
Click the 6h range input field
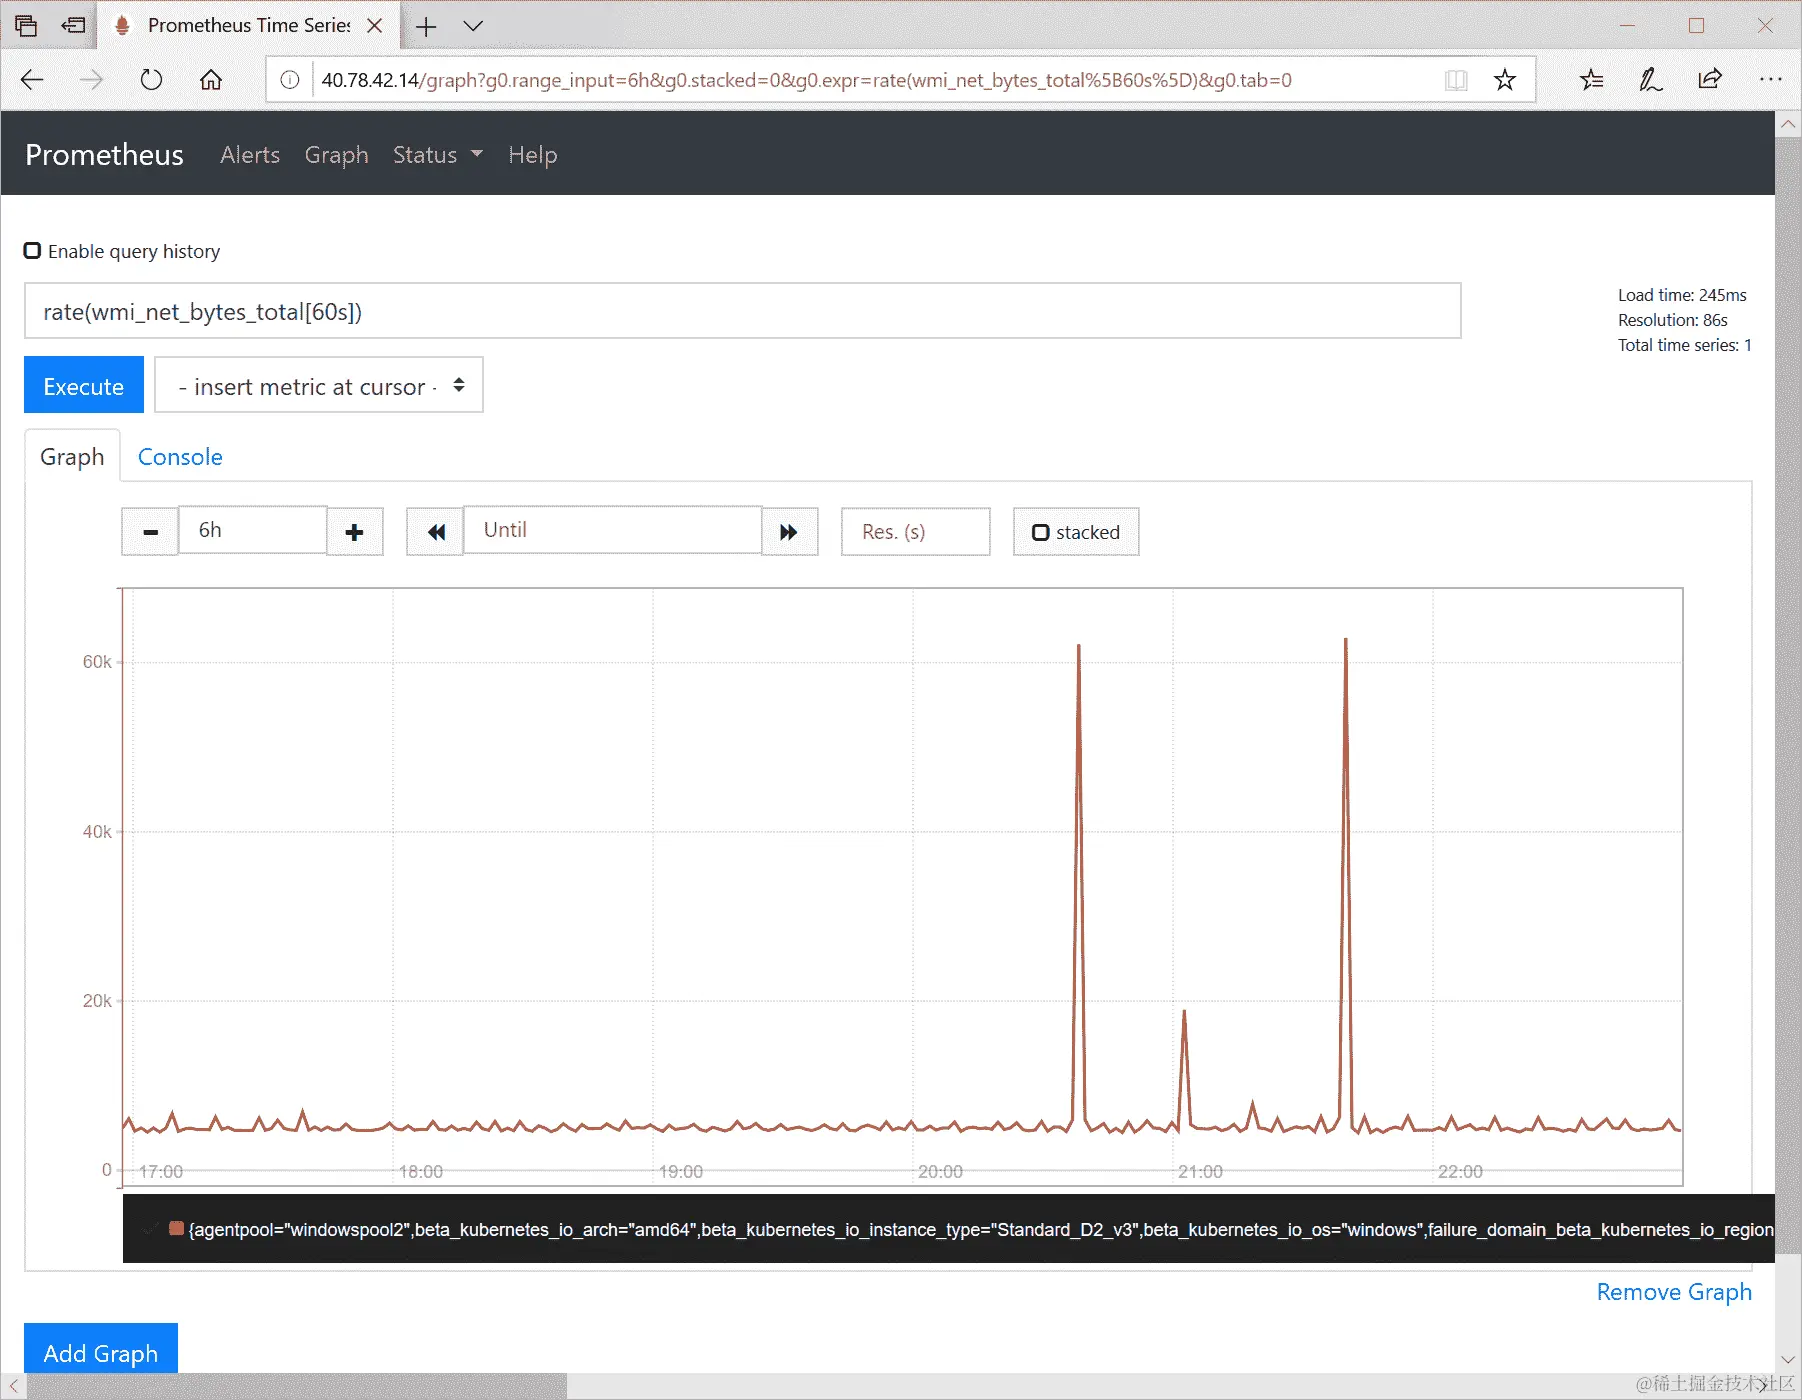[252, 530]
